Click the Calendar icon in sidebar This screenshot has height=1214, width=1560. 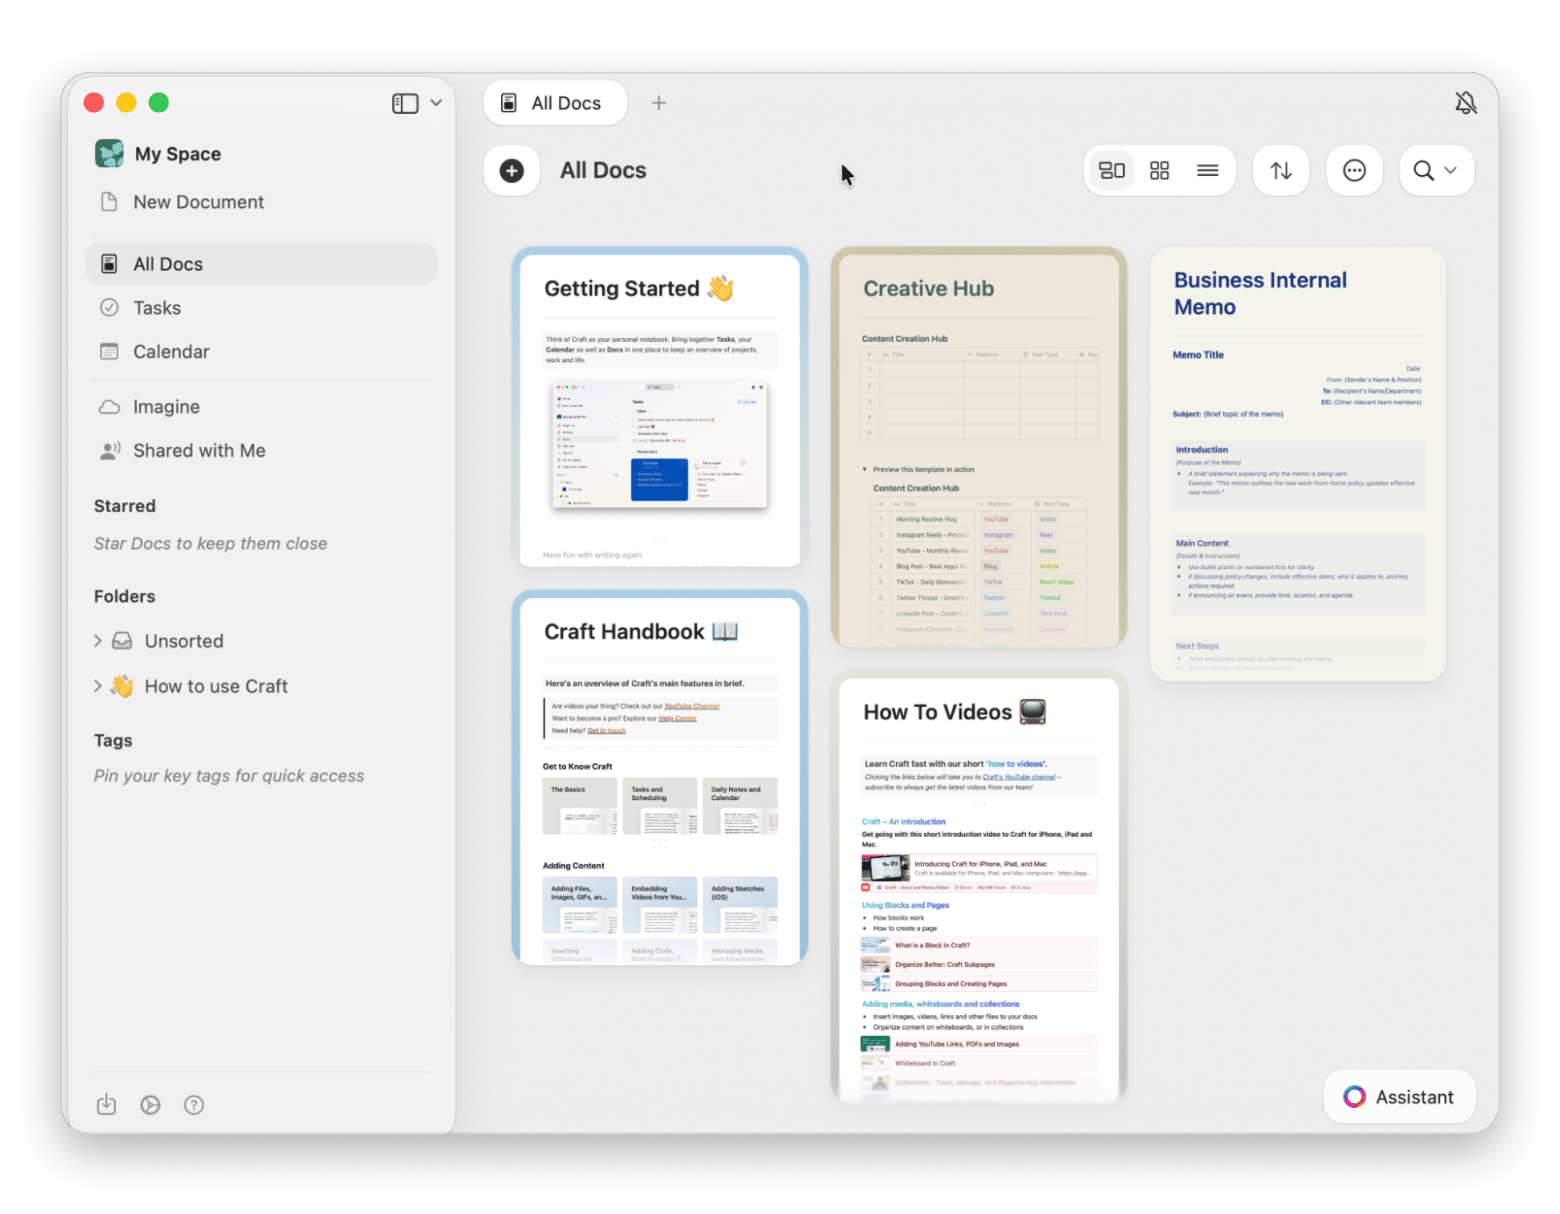click(x=110, y=352)
